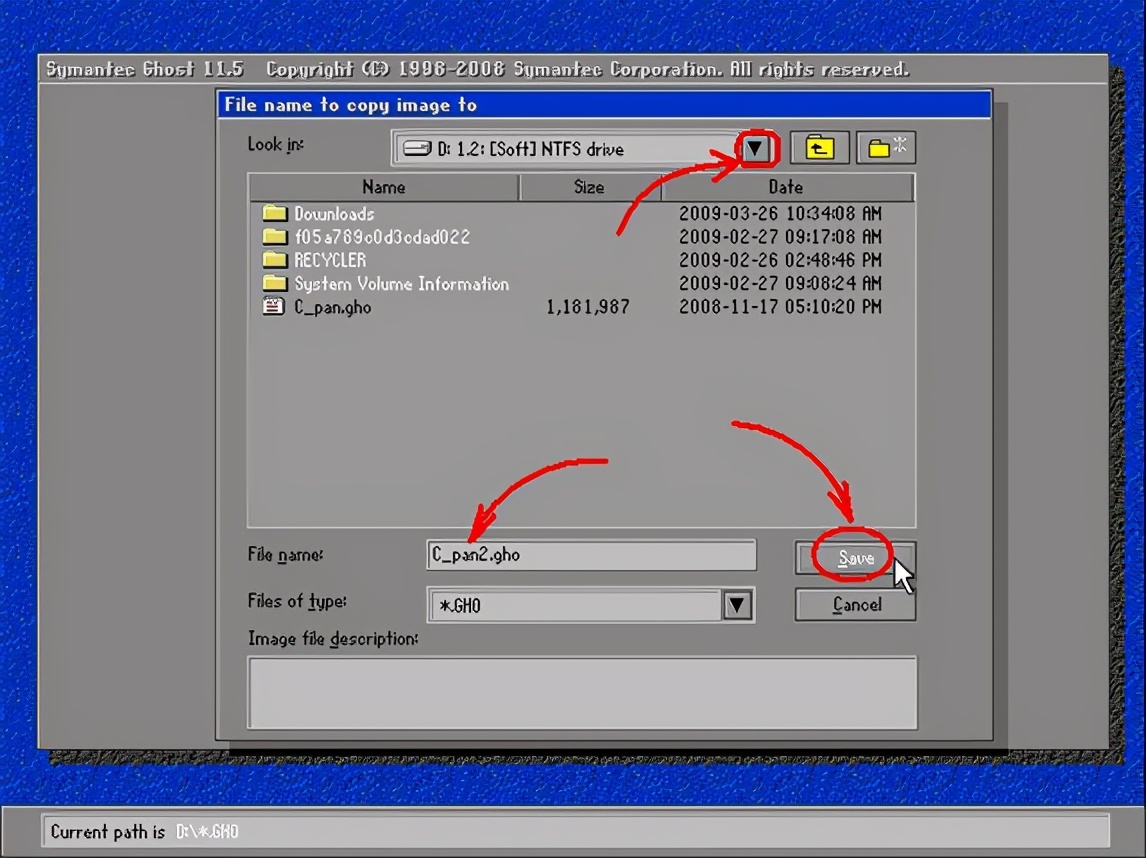Click the drive icon in Look in field
Viewport: 1146px width, 858px height.
(417, 149)
